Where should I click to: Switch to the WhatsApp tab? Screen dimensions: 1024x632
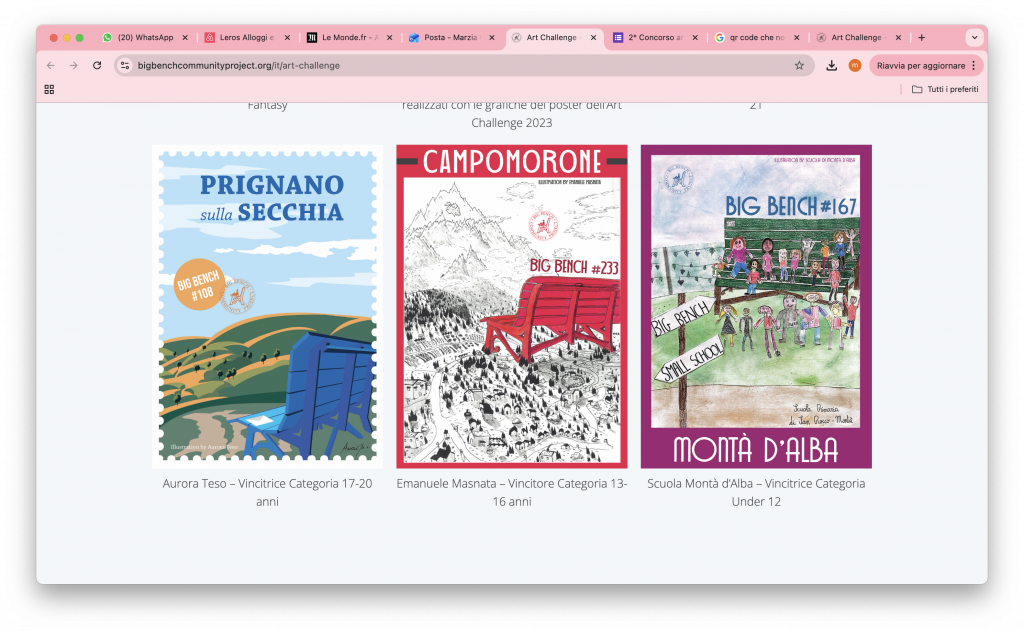tap(138, 37)
